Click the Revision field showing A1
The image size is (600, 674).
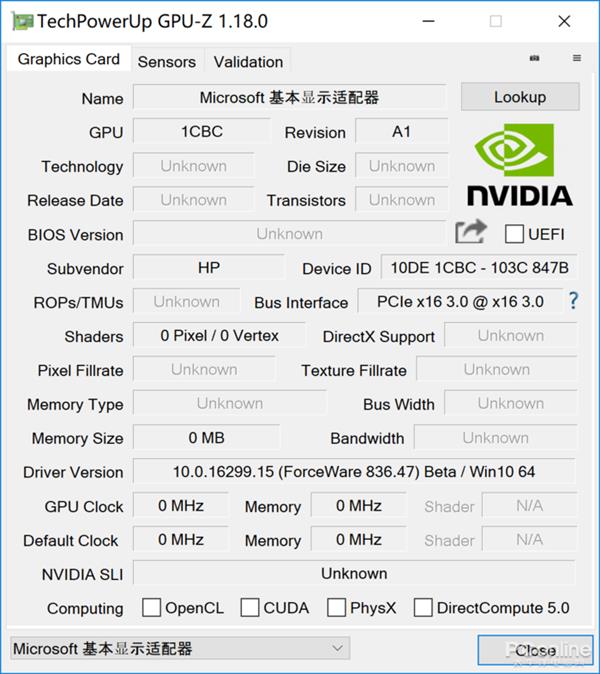(401, 132)
